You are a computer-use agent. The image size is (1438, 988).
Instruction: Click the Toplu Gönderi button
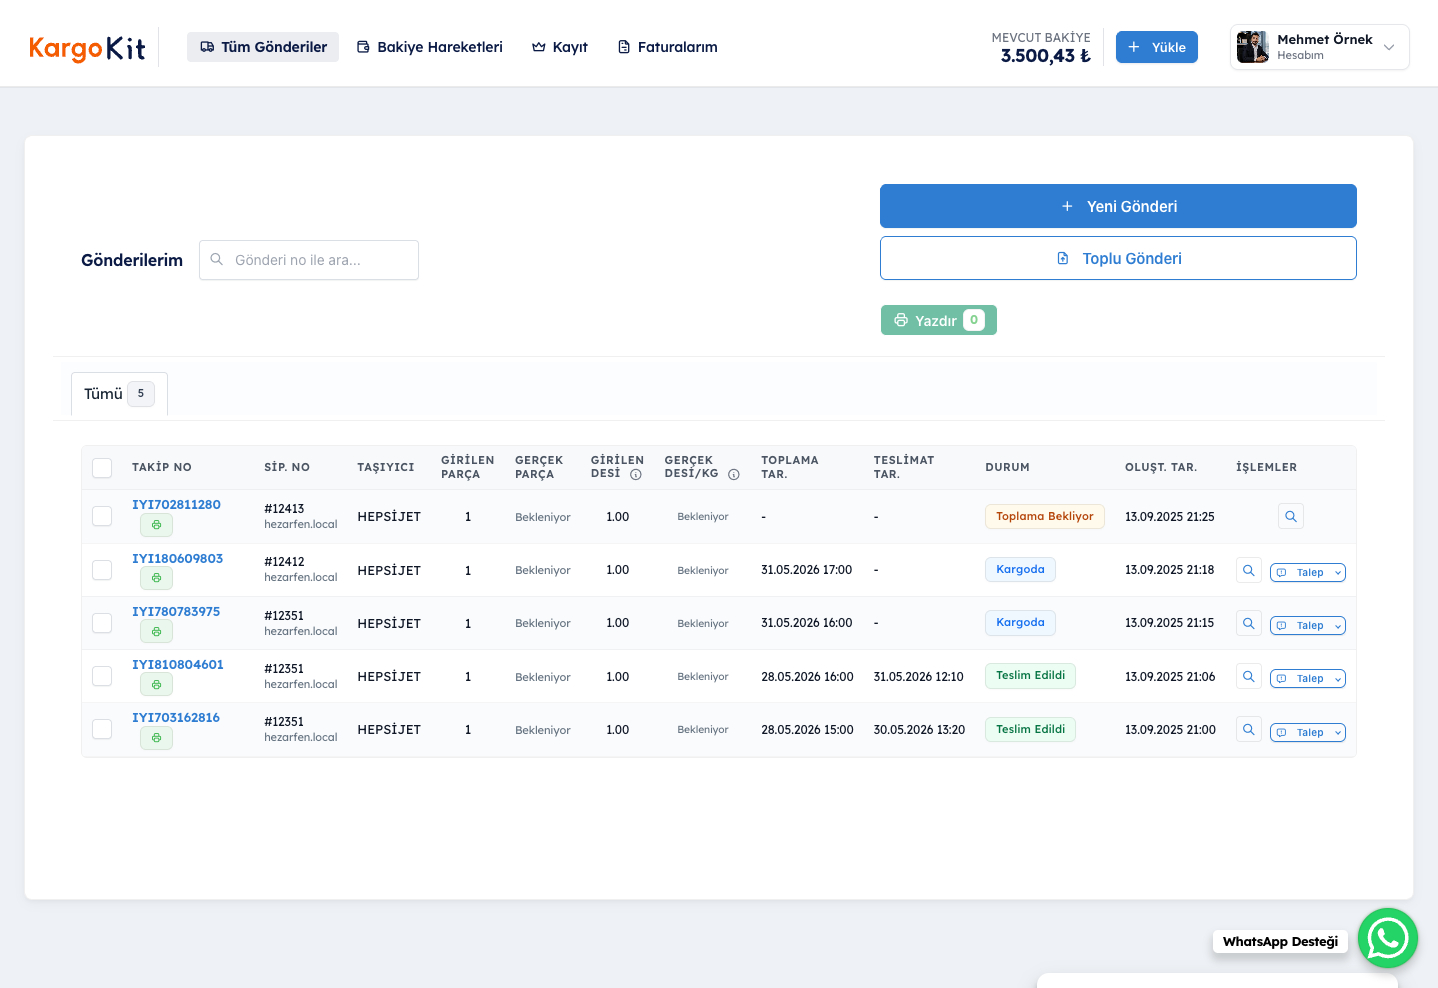click(1118, 258)
